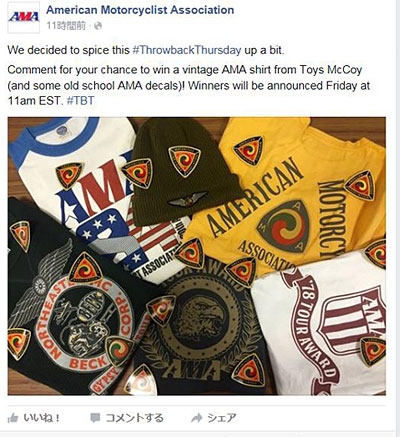
Task: Click the globe public-audience icon
Action: click(x=97, y=26)
